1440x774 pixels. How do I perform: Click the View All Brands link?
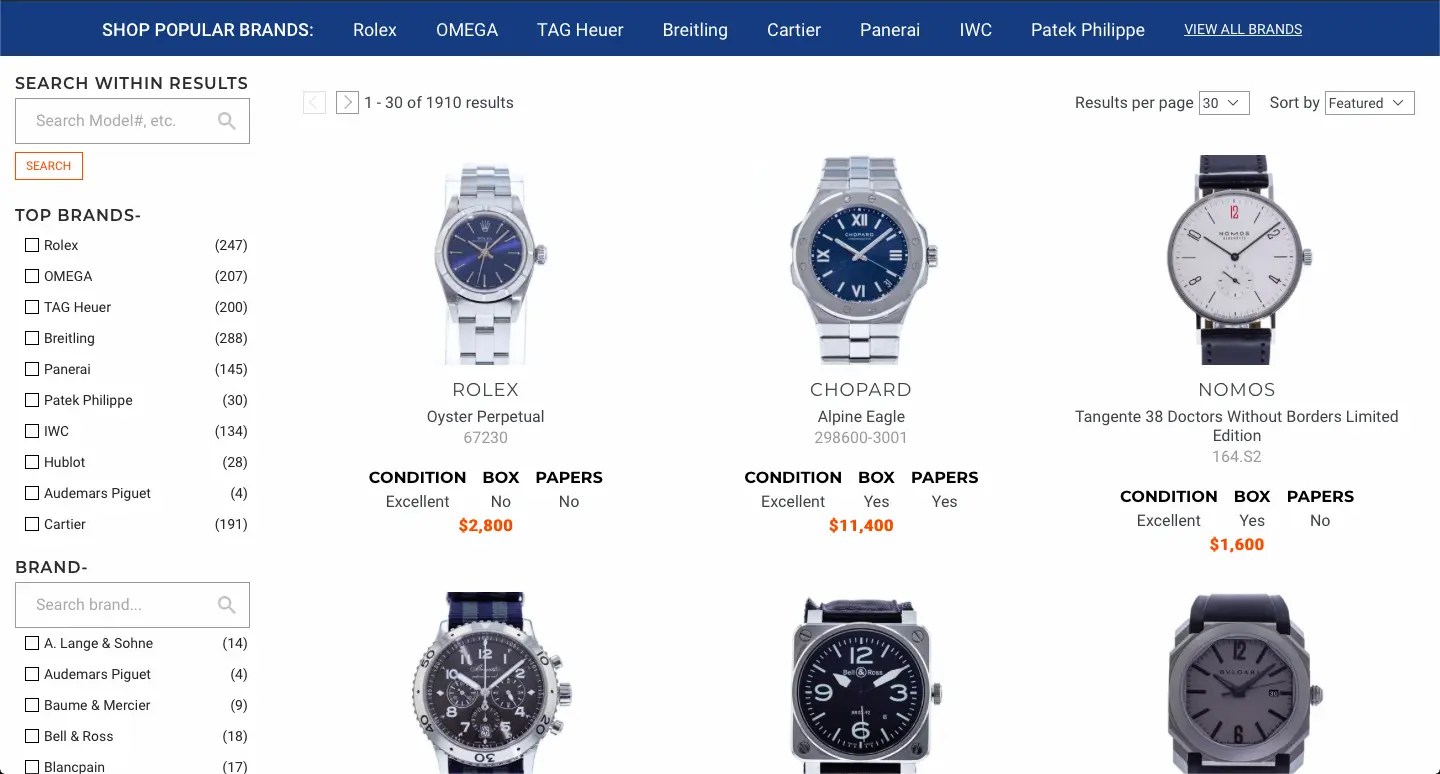tap(1243, 30)
